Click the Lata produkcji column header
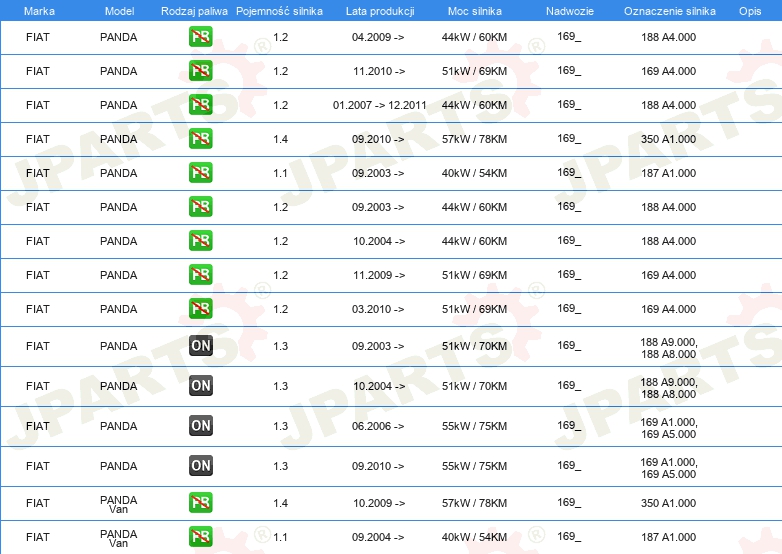This screenshot has width=782, height=554. tap(380, 11)
